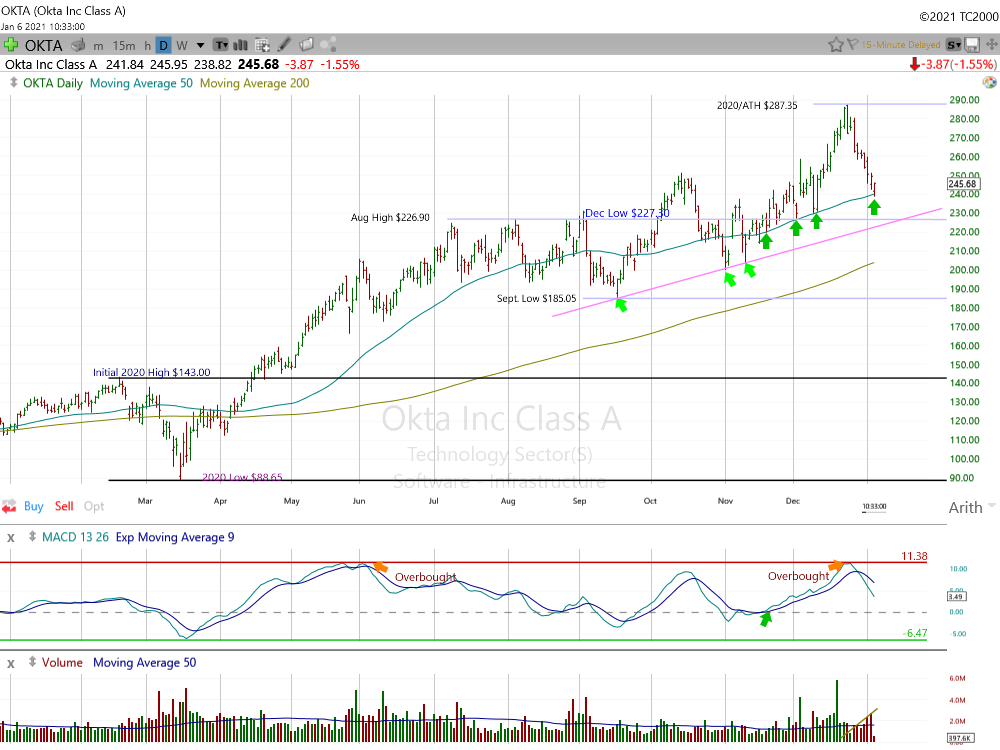Click the green plus add-symbol icon
The width and height of the screenshot is (1000, 750).
click(11, 45)
